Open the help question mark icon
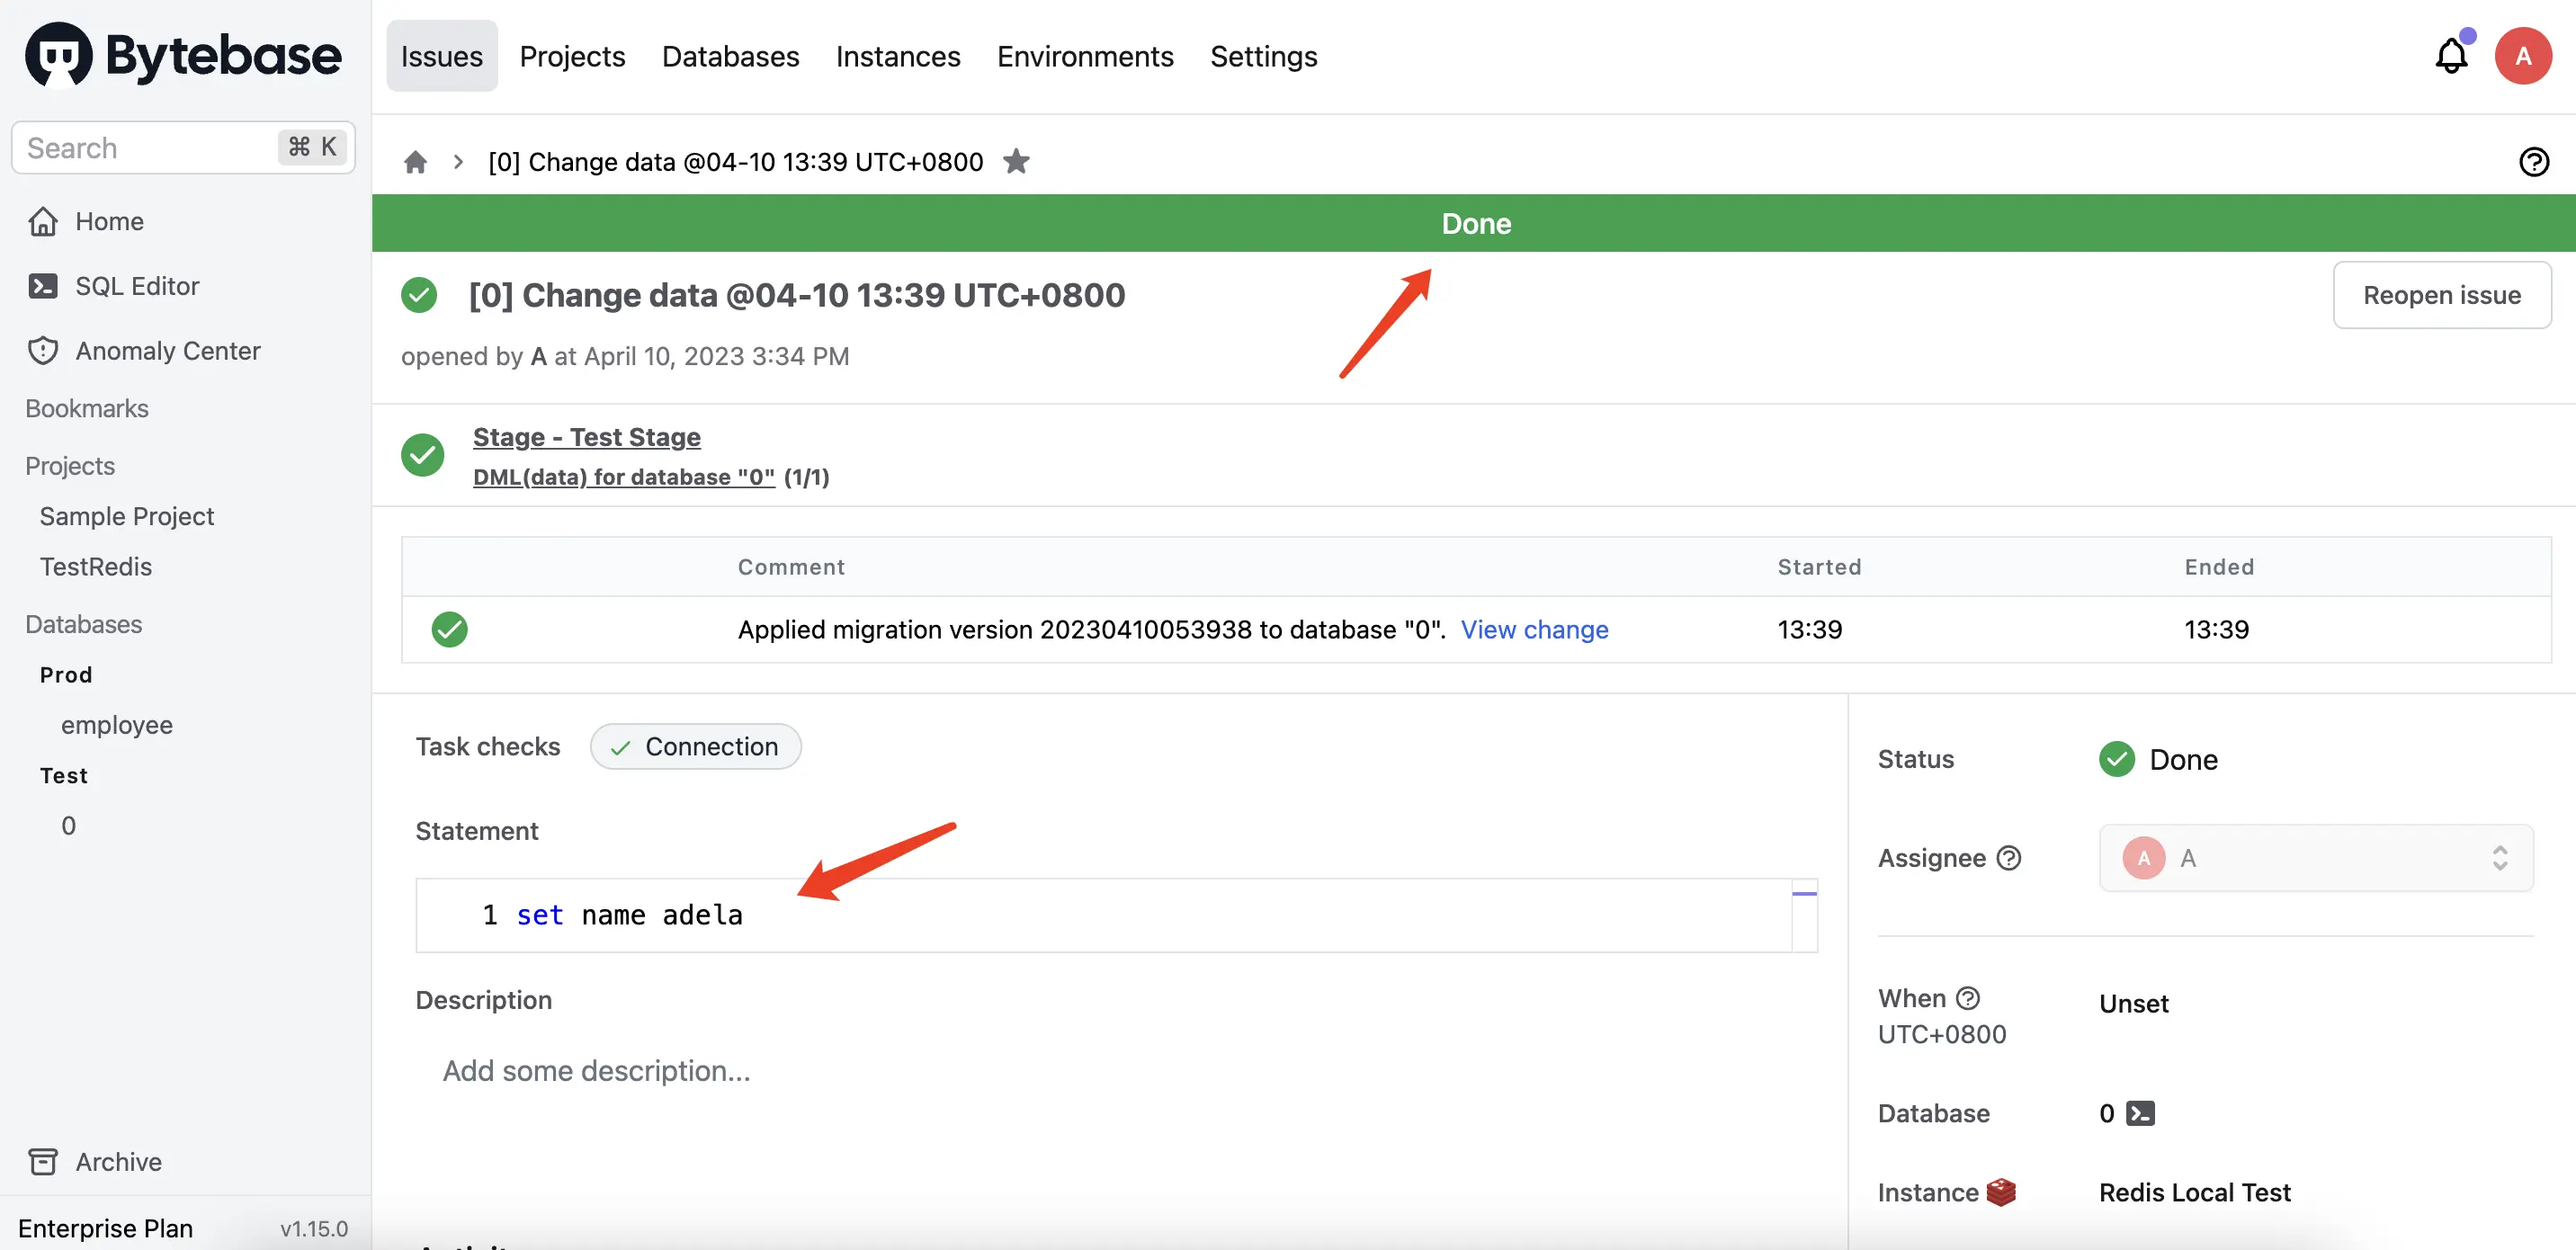Viewport: 2576px width, 1250px height. (x=2533, y=162)
